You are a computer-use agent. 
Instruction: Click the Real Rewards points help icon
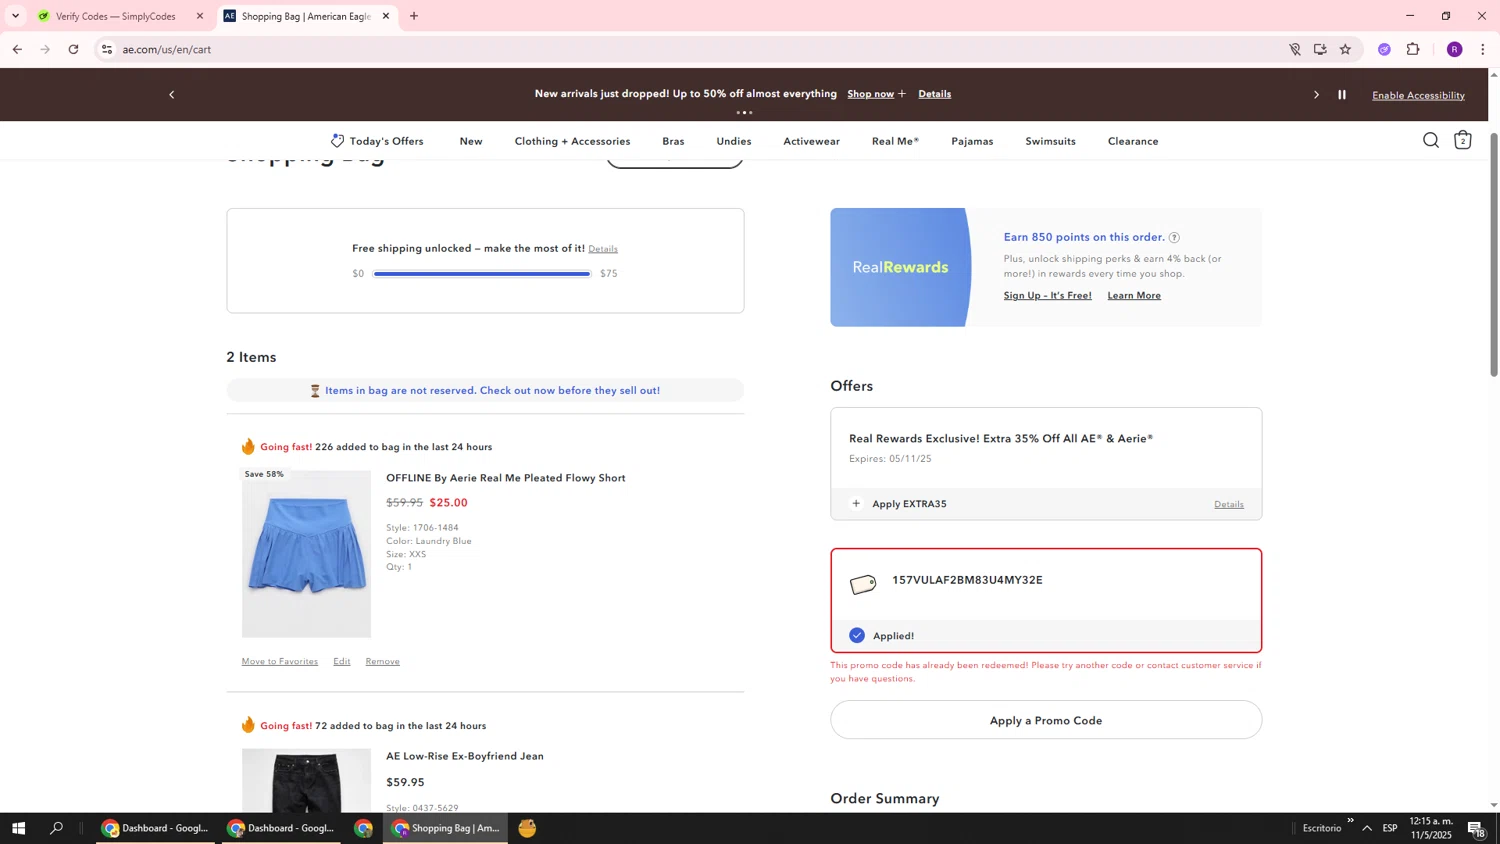coord(1174,238)
